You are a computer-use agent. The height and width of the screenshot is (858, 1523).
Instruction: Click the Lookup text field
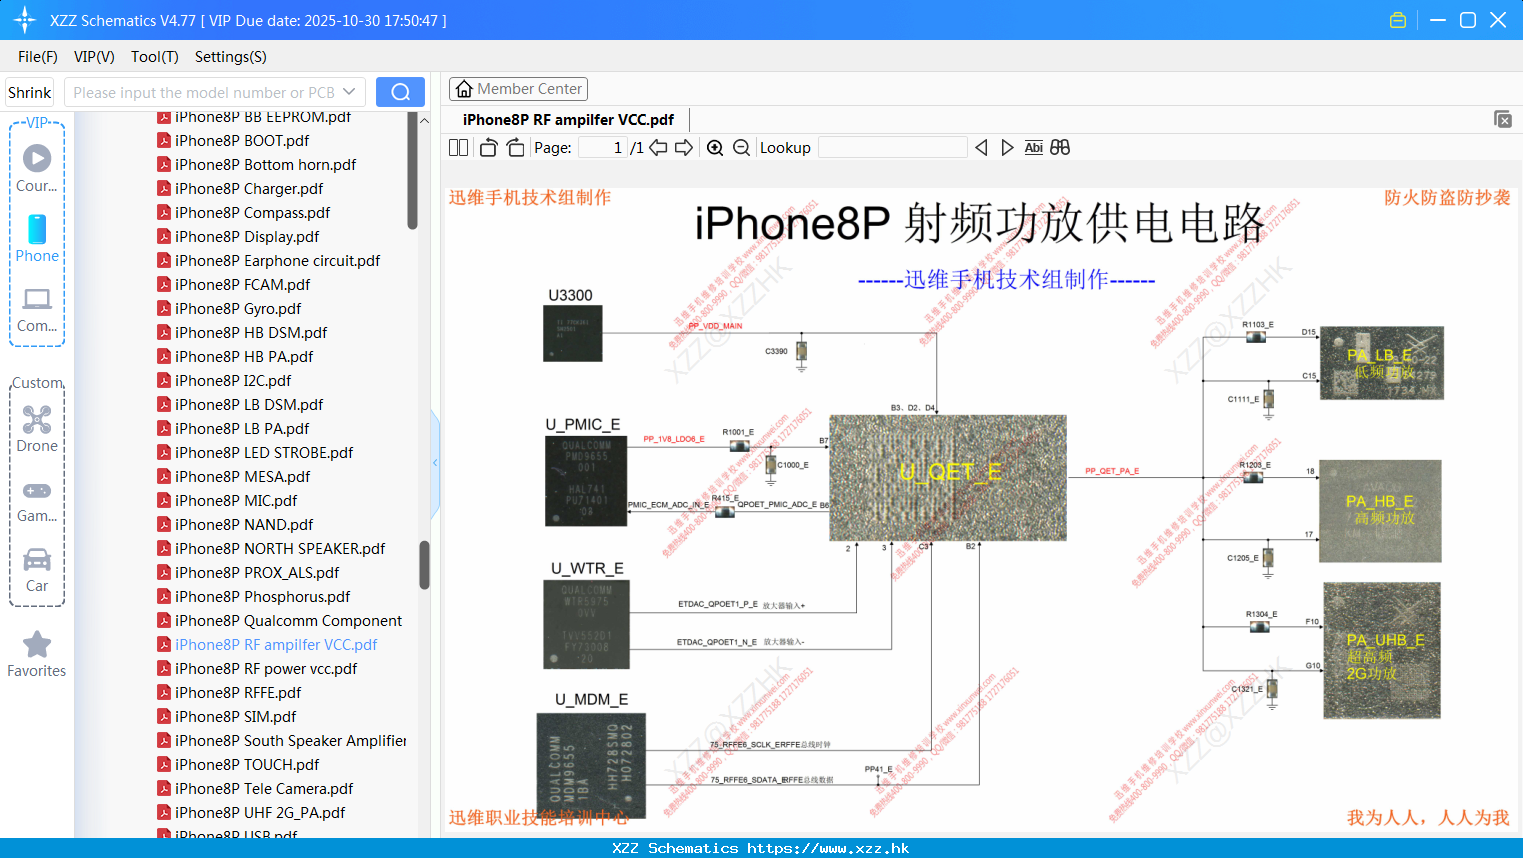click(892, 148)
